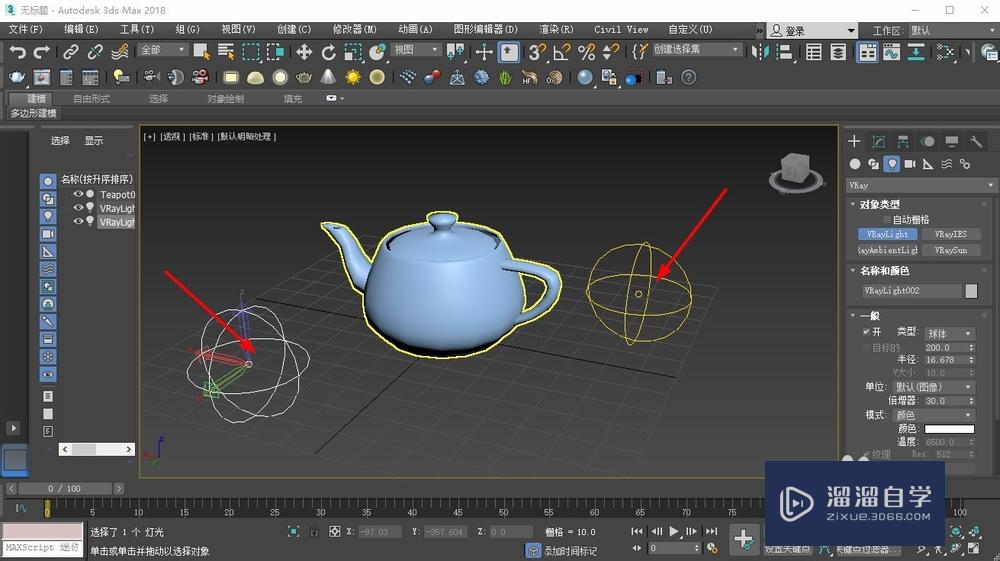
Task: Select the Link tool (chain icon)
Action: pyautogui.click(x=71, y=52)
